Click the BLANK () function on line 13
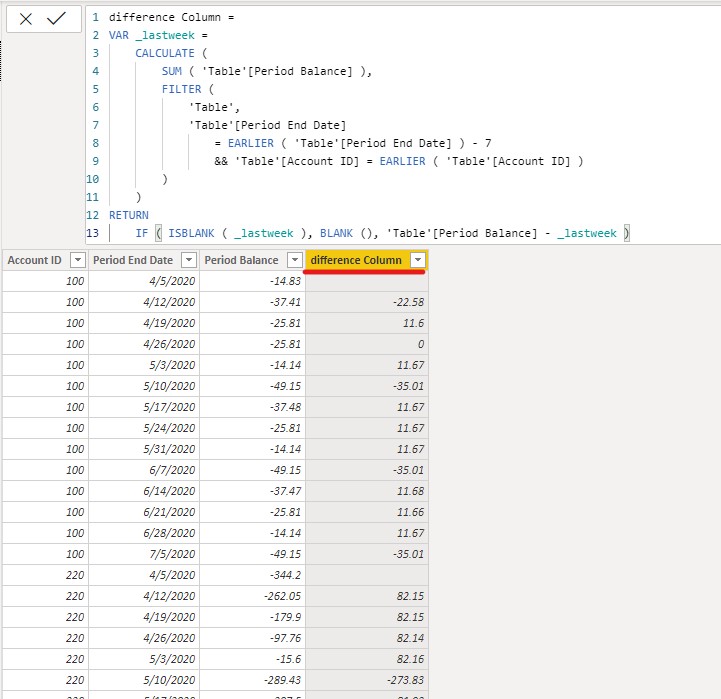This screenshot has height=699, width=721. [348, 233]
